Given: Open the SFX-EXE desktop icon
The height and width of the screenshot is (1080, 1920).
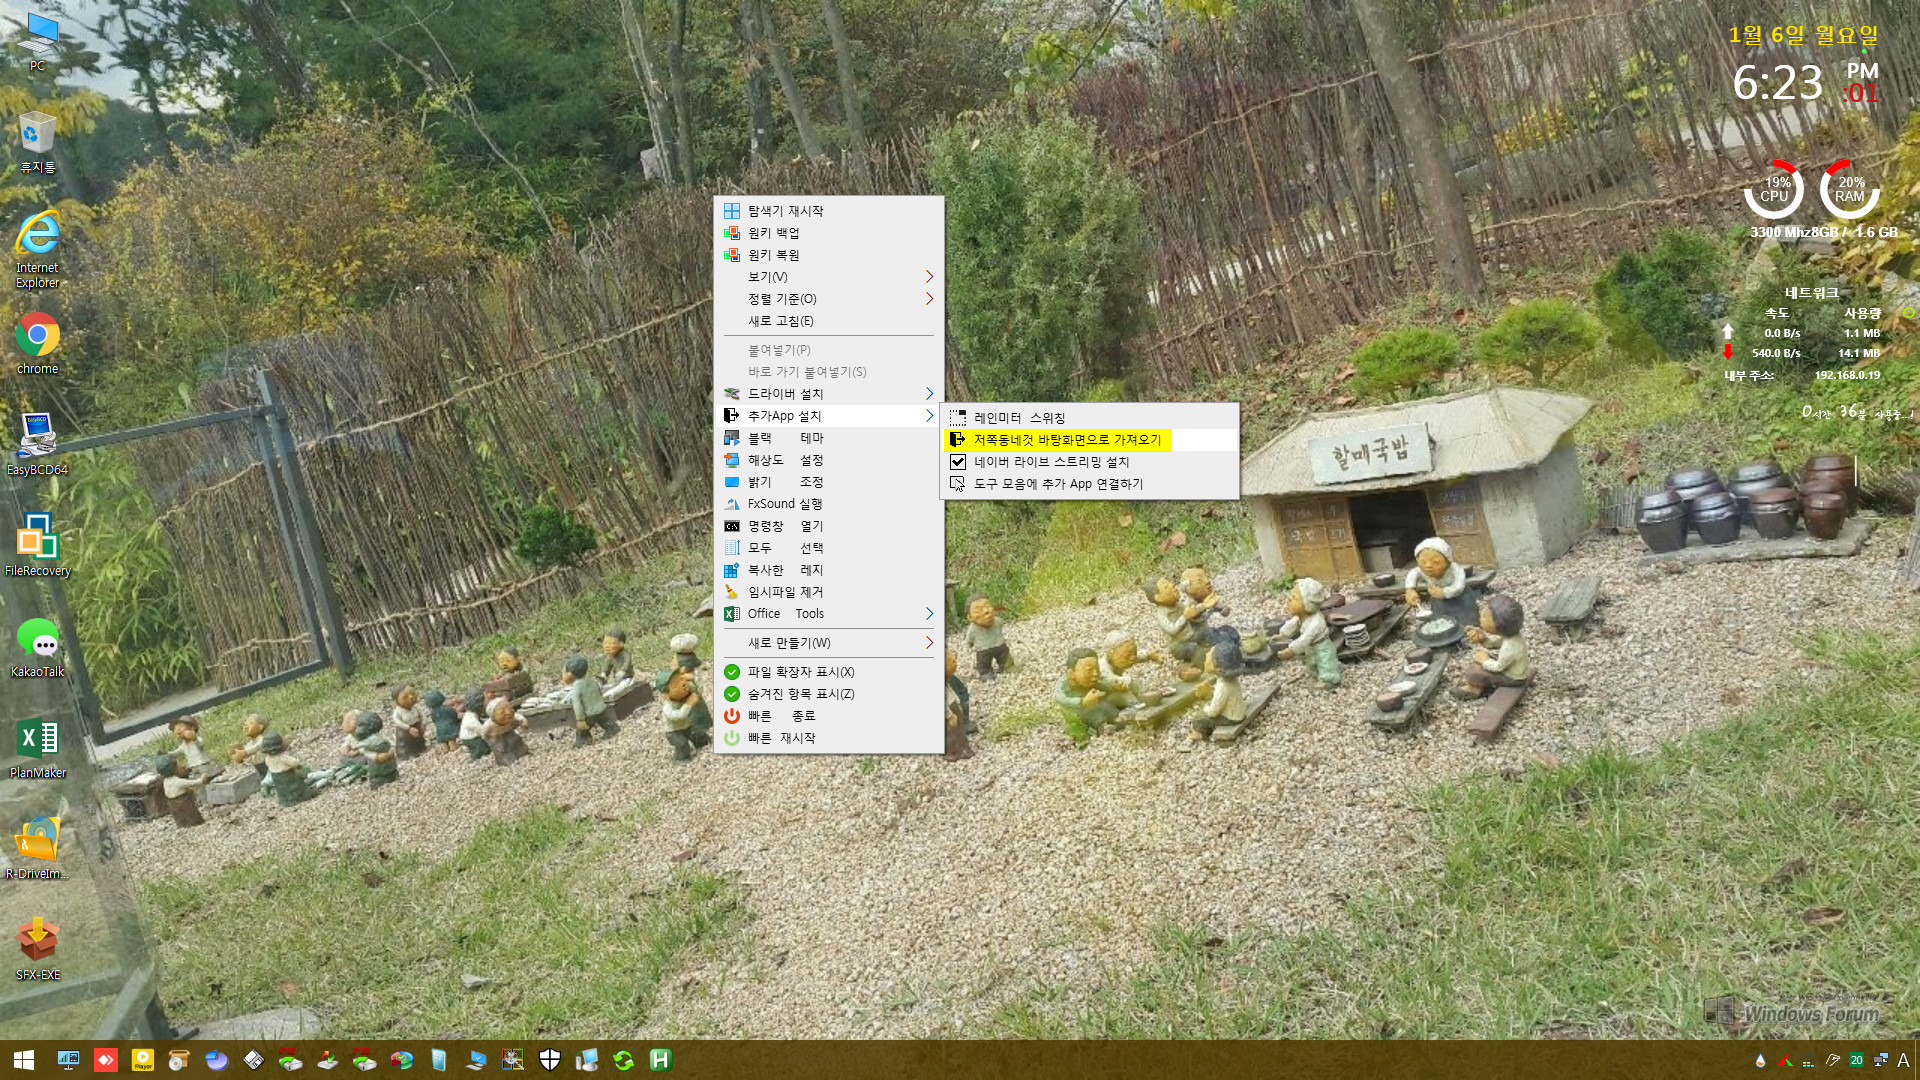Looking at the screenshot, I should click(x=37, y=950).
